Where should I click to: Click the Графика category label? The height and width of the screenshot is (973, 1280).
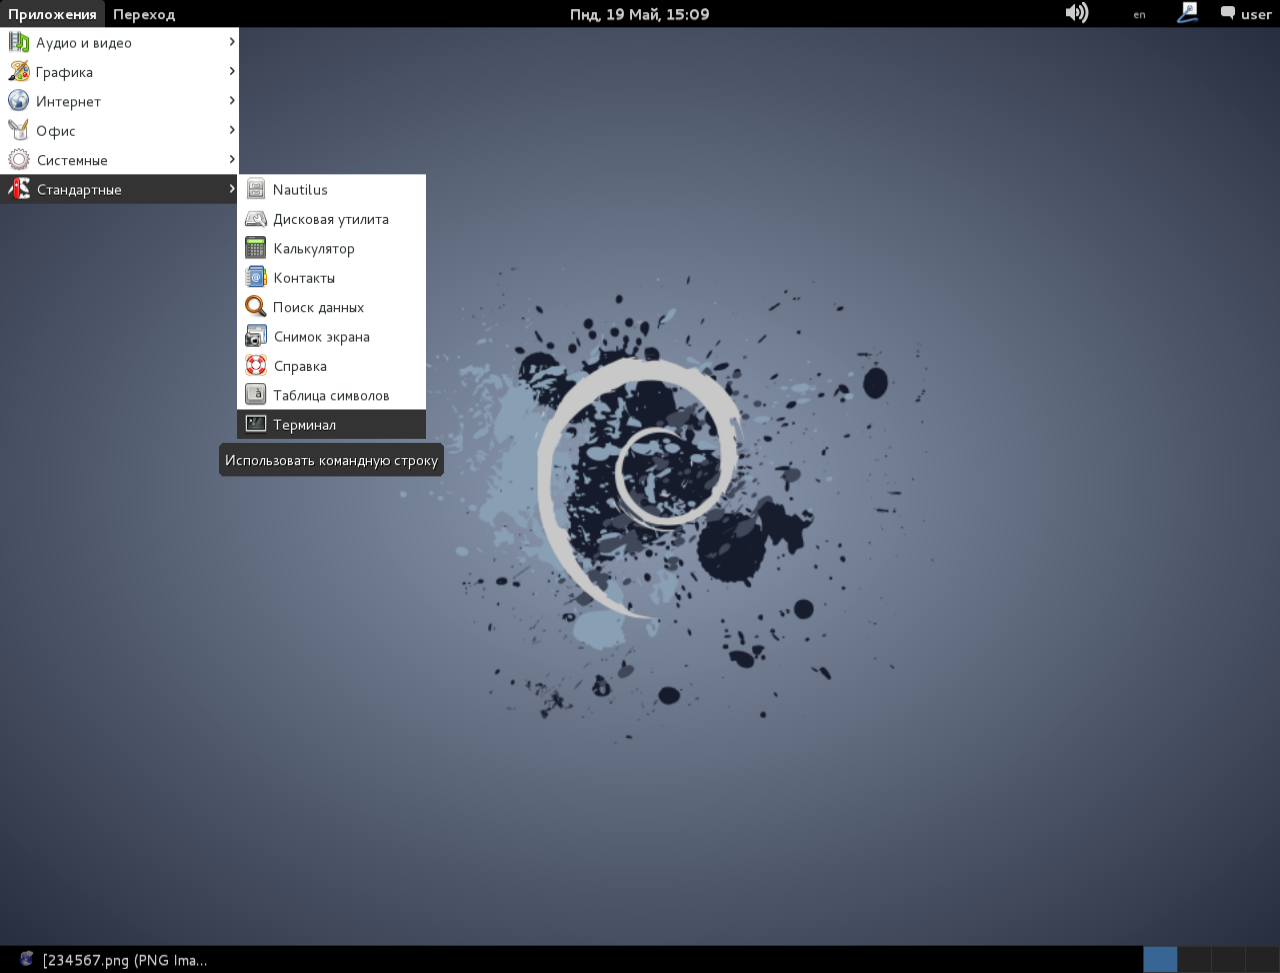(x=65, y=72)
